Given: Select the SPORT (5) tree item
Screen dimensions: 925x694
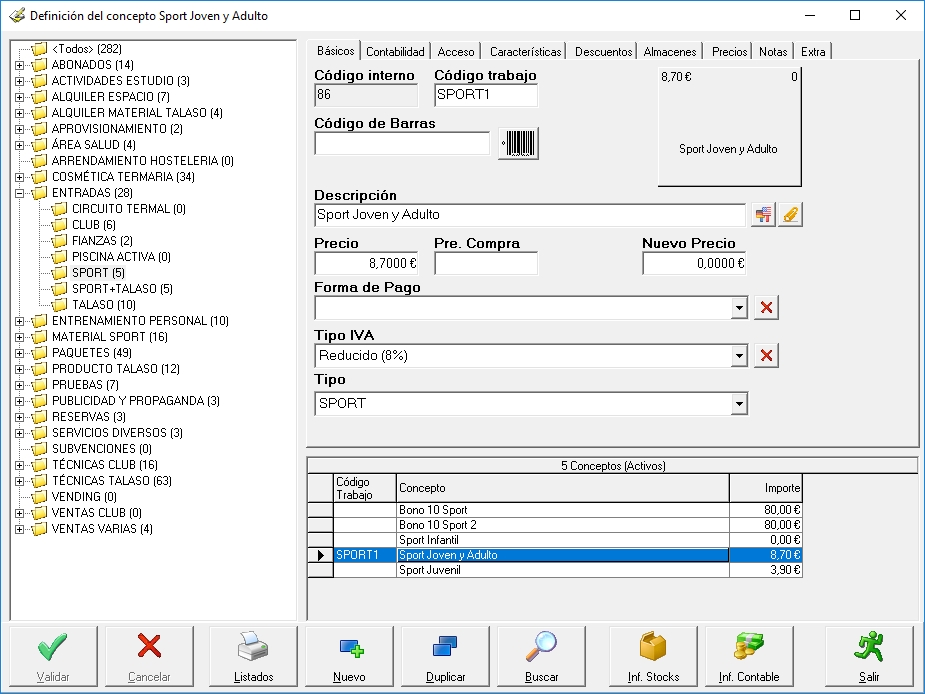Looking at the screenshot, I should (x=98, y=273).
